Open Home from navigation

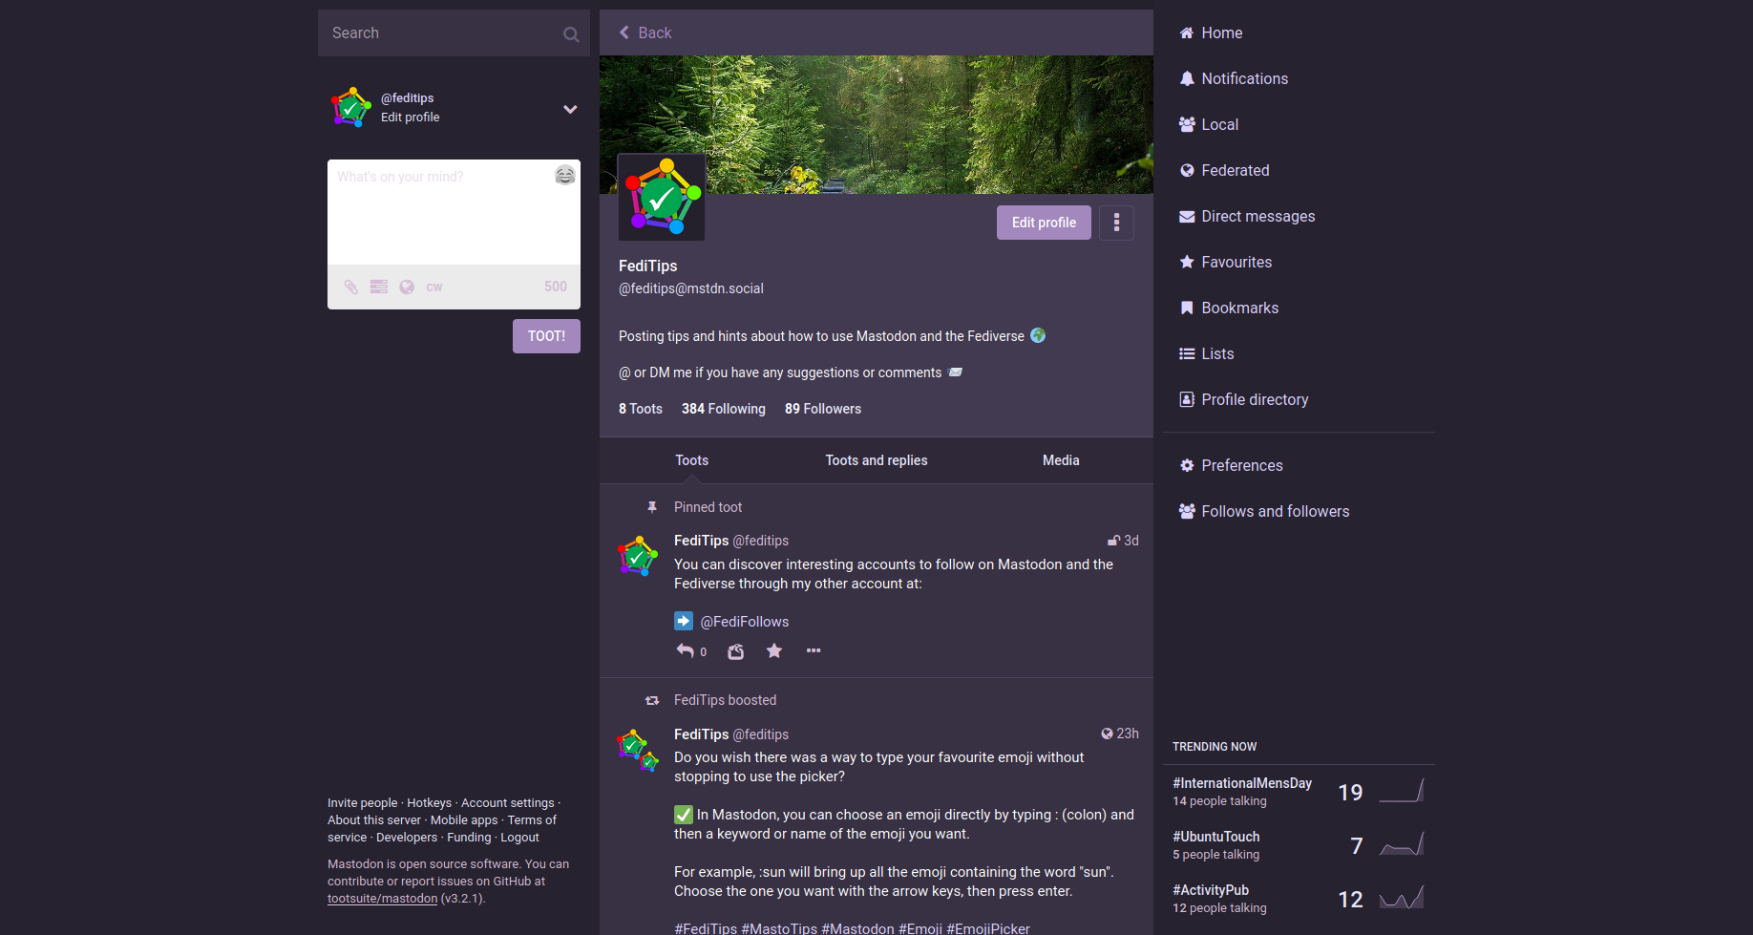[x=1211, y=33]
